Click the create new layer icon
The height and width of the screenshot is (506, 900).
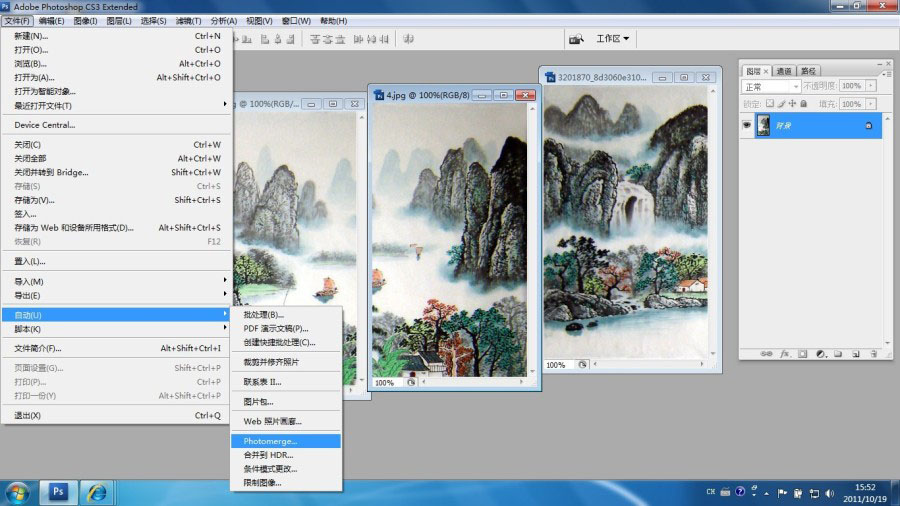pos(855,354)
